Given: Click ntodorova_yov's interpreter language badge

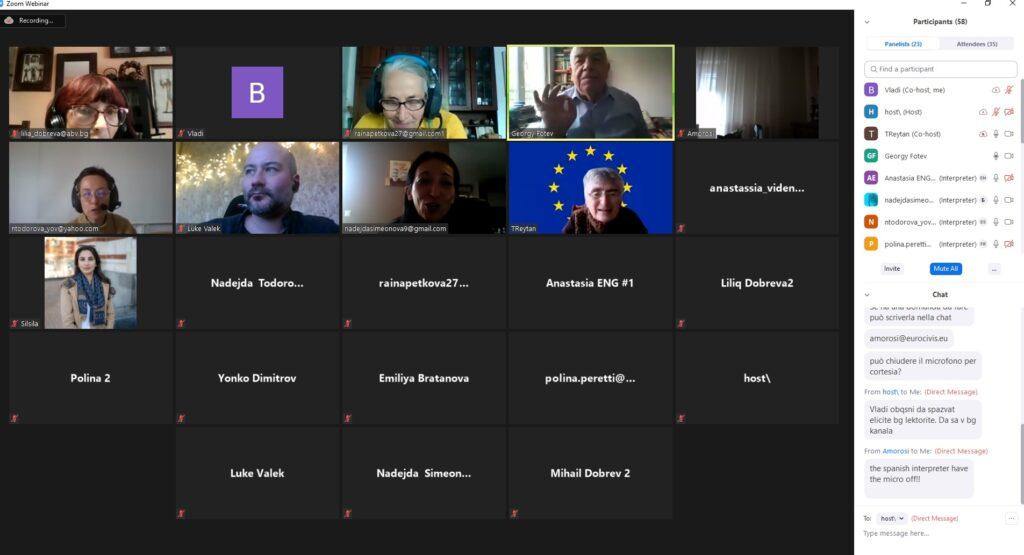Looking at the screenshot, I should click(983, 222).
